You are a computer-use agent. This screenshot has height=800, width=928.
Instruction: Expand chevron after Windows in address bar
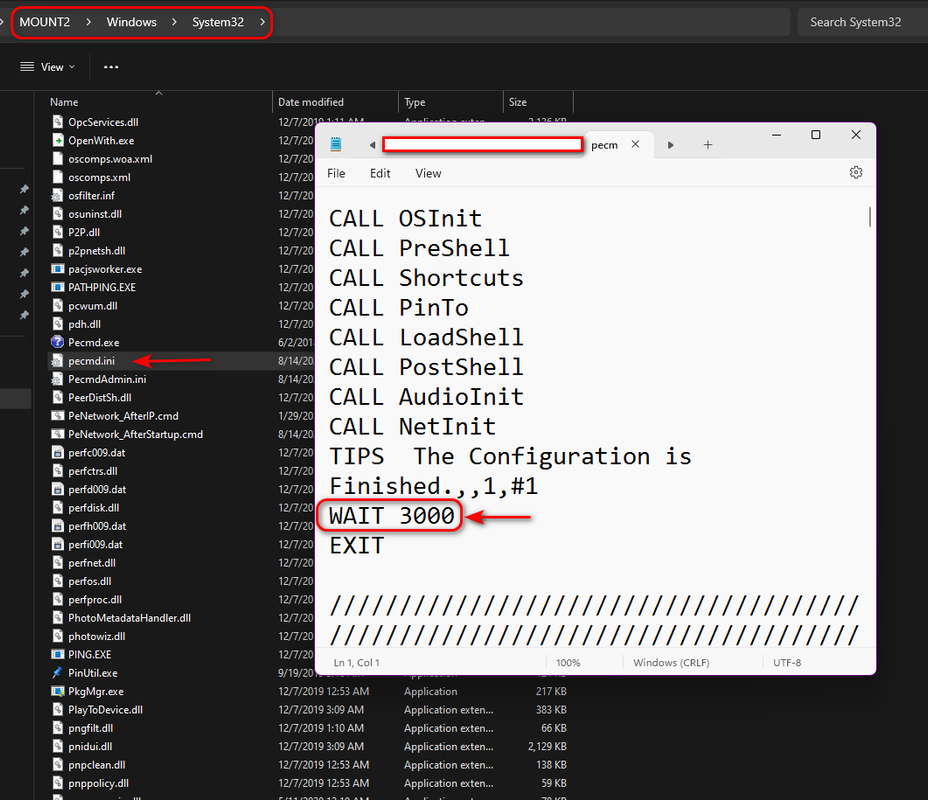point(174,22)
